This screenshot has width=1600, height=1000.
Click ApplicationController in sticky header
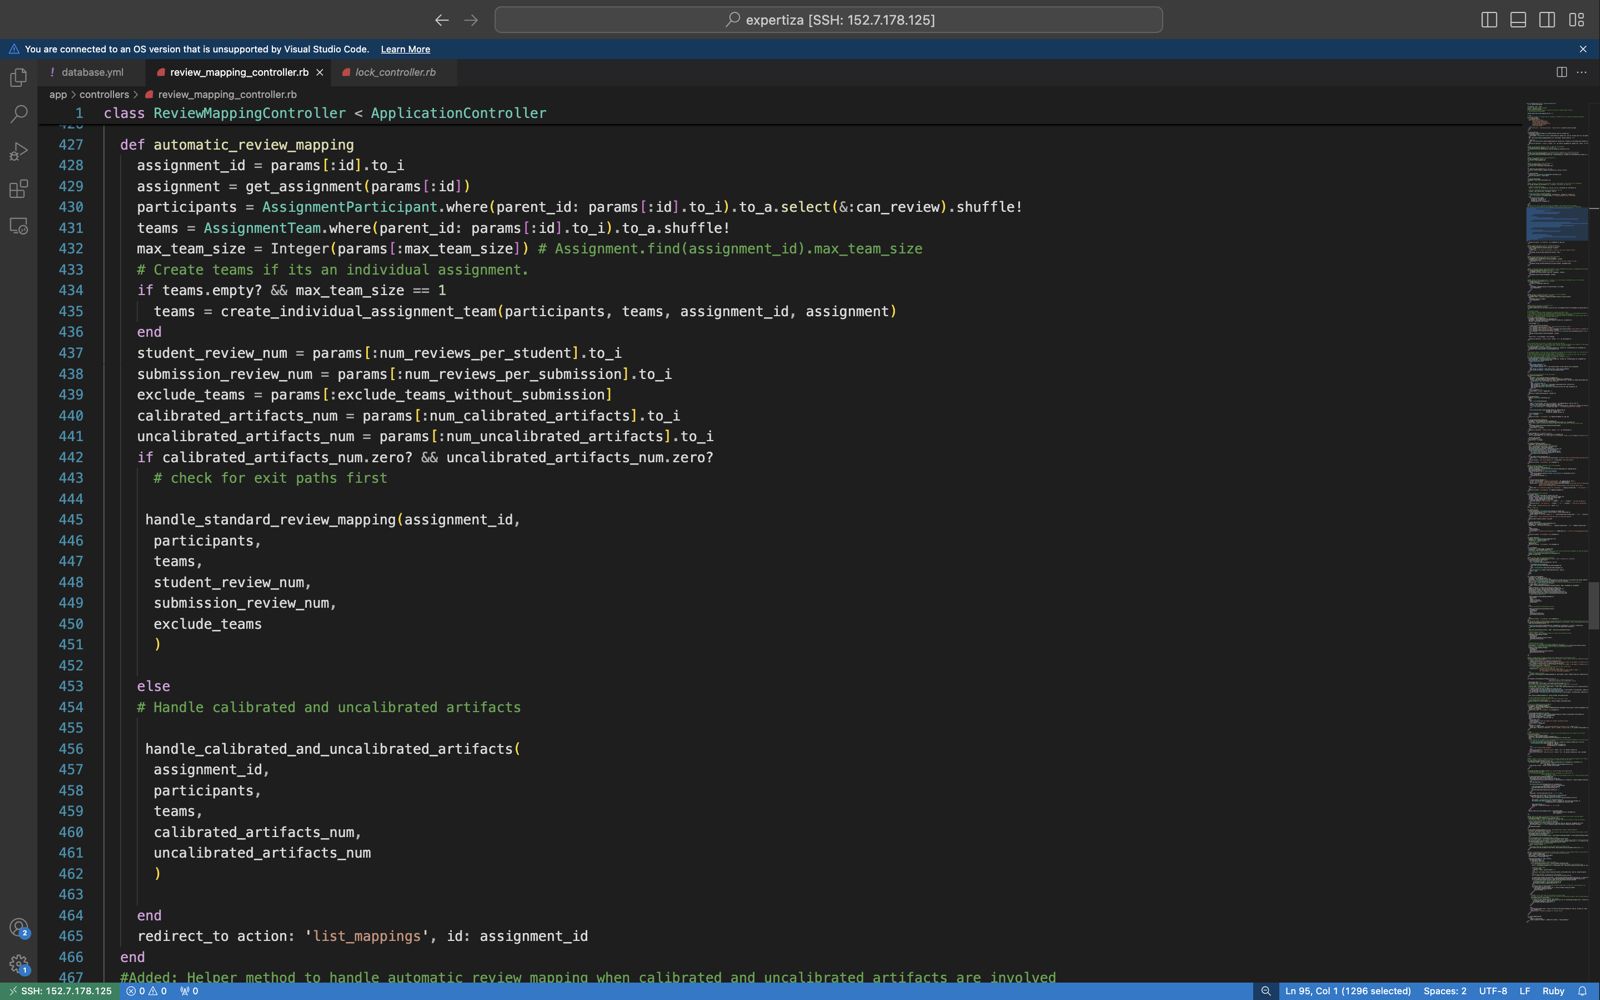pos(458,113)
